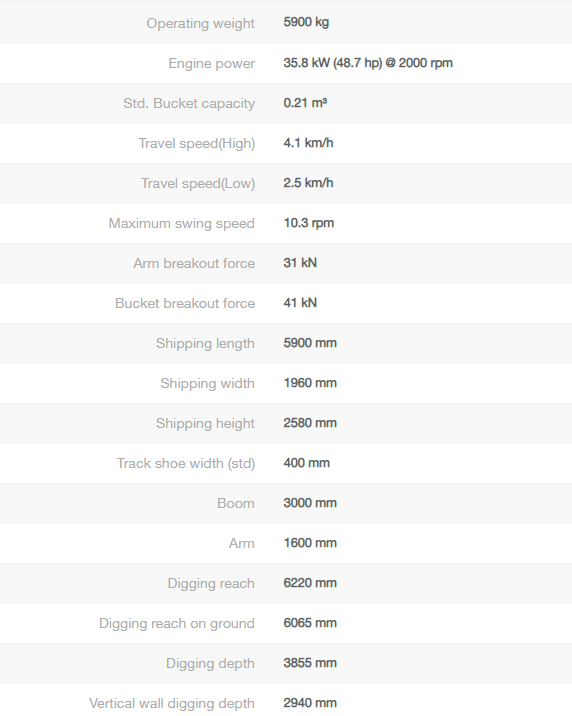
Task: Click the Operating weight value 5900 kg
Action: 306,22
